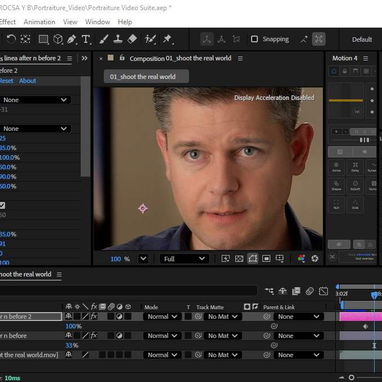Image resolution: width=382 pixels, height=382 pixels.
Task: Open the second None dropdown in Effect Controls
Action: tap(35, 129)
